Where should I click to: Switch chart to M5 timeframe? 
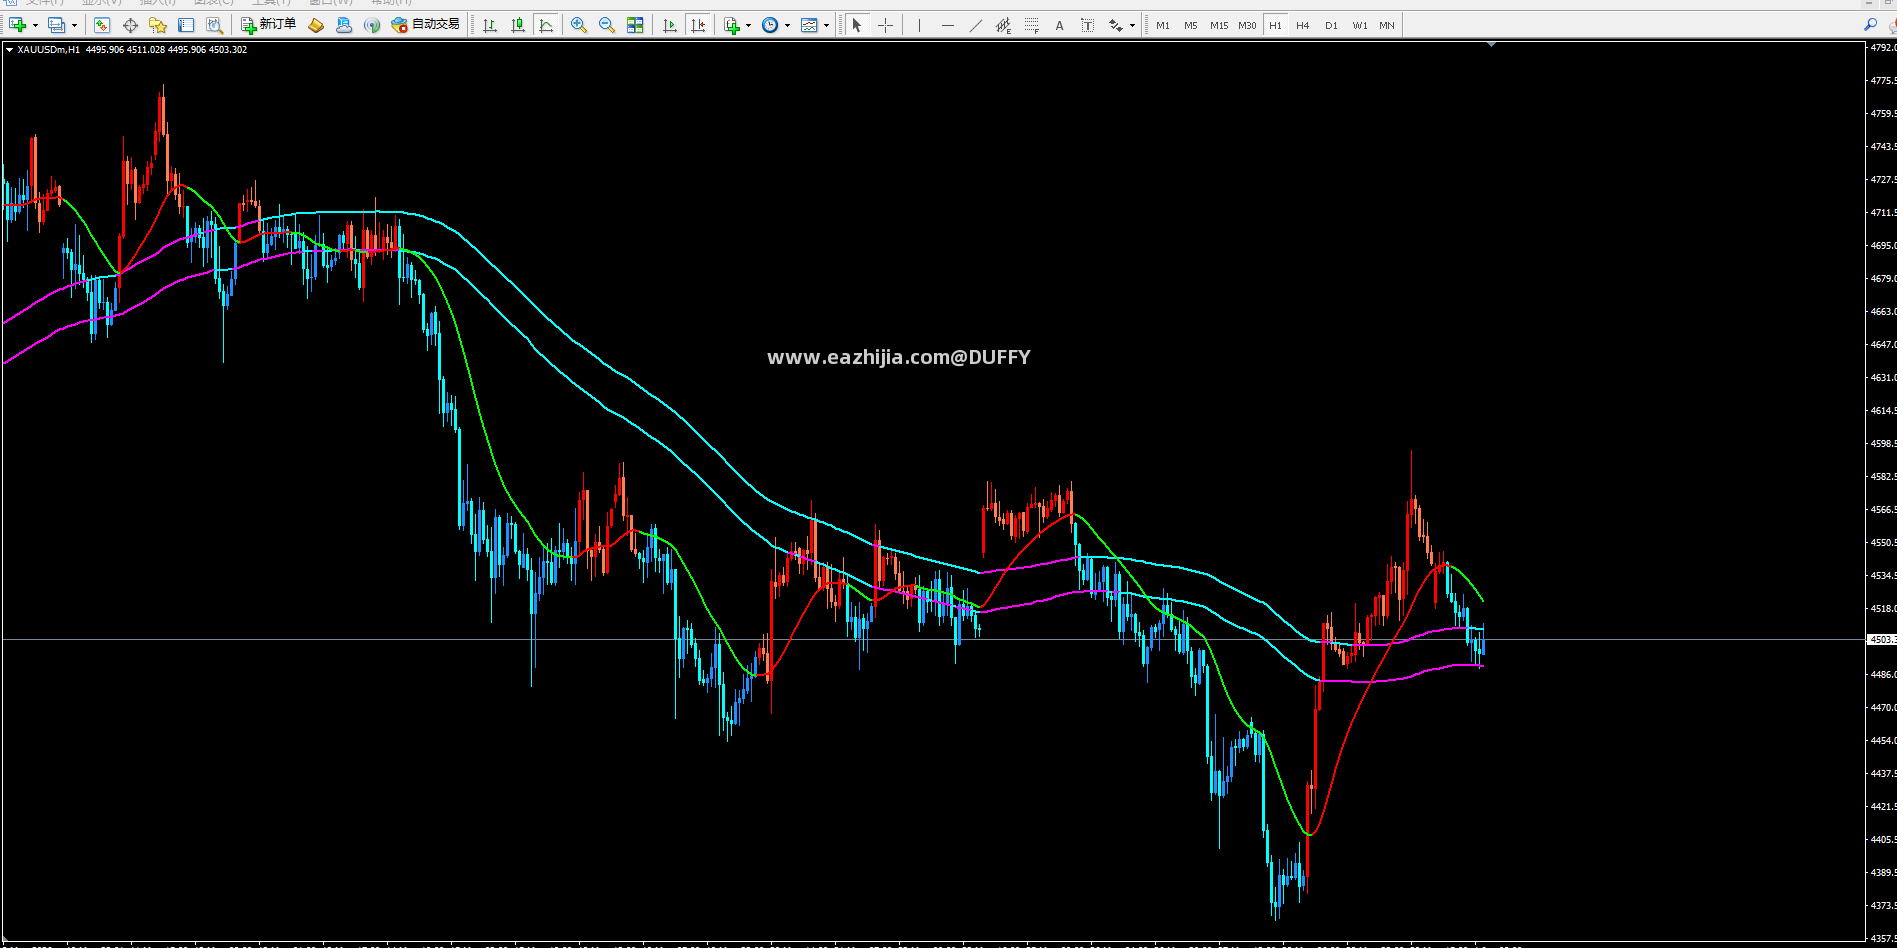click(x=1191, y=25)
